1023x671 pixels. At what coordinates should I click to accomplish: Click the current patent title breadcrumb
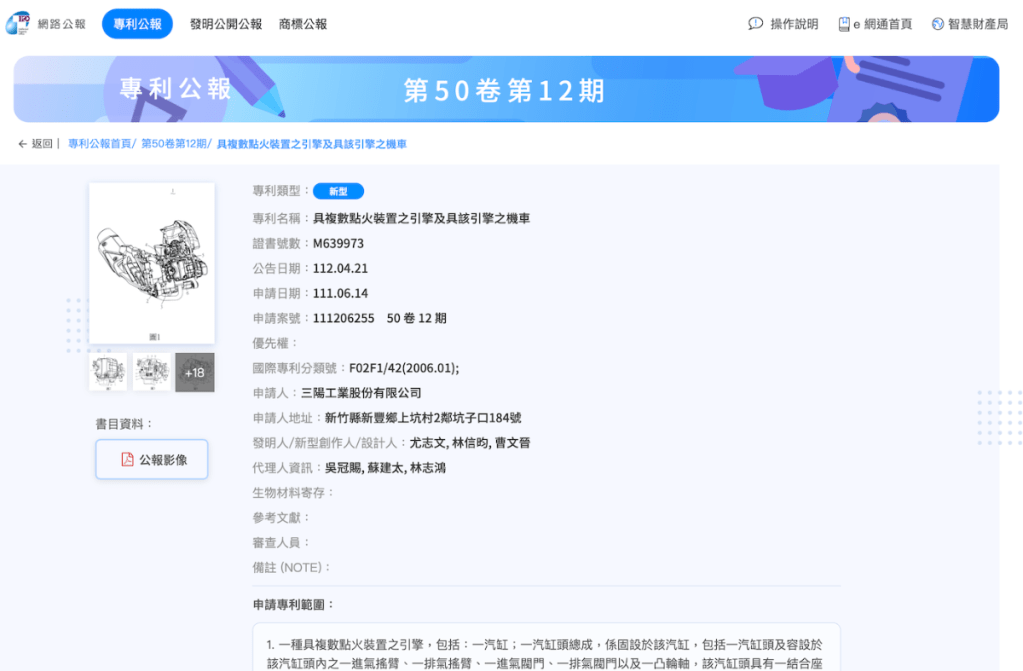click(x=311, y=144)
